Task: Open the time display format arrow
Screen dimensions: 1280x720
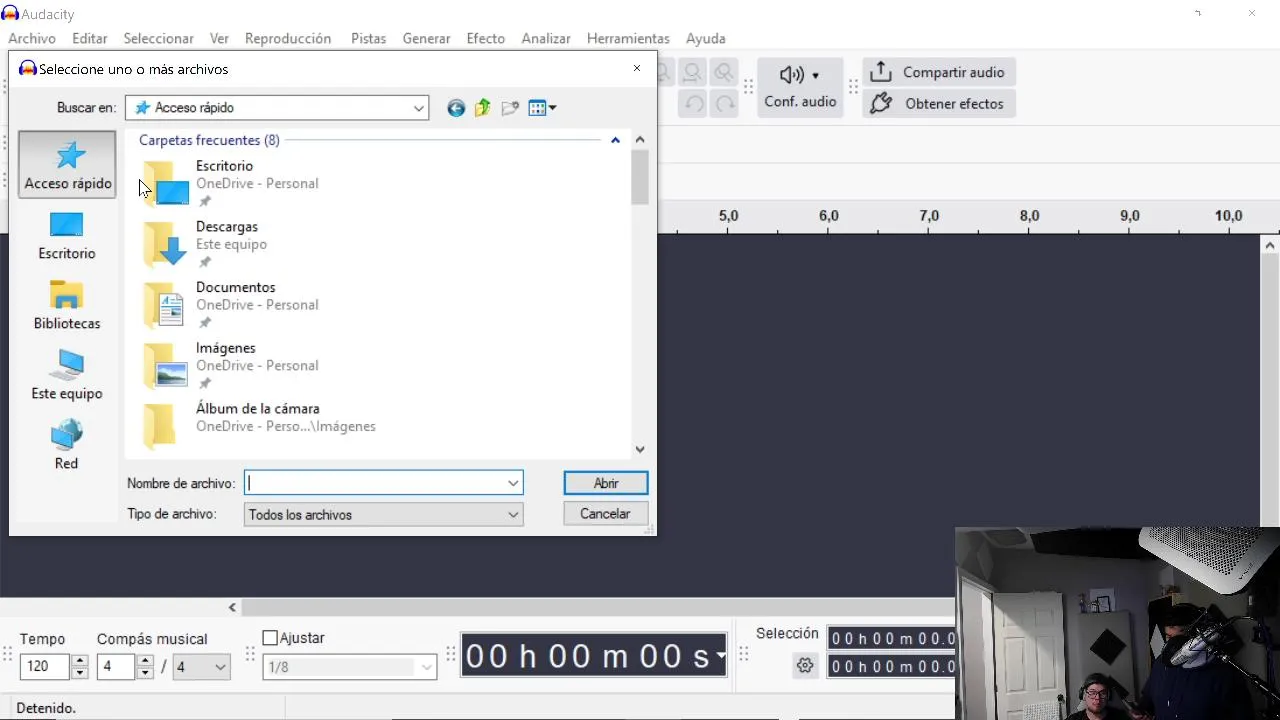Action: pos(720,657)
